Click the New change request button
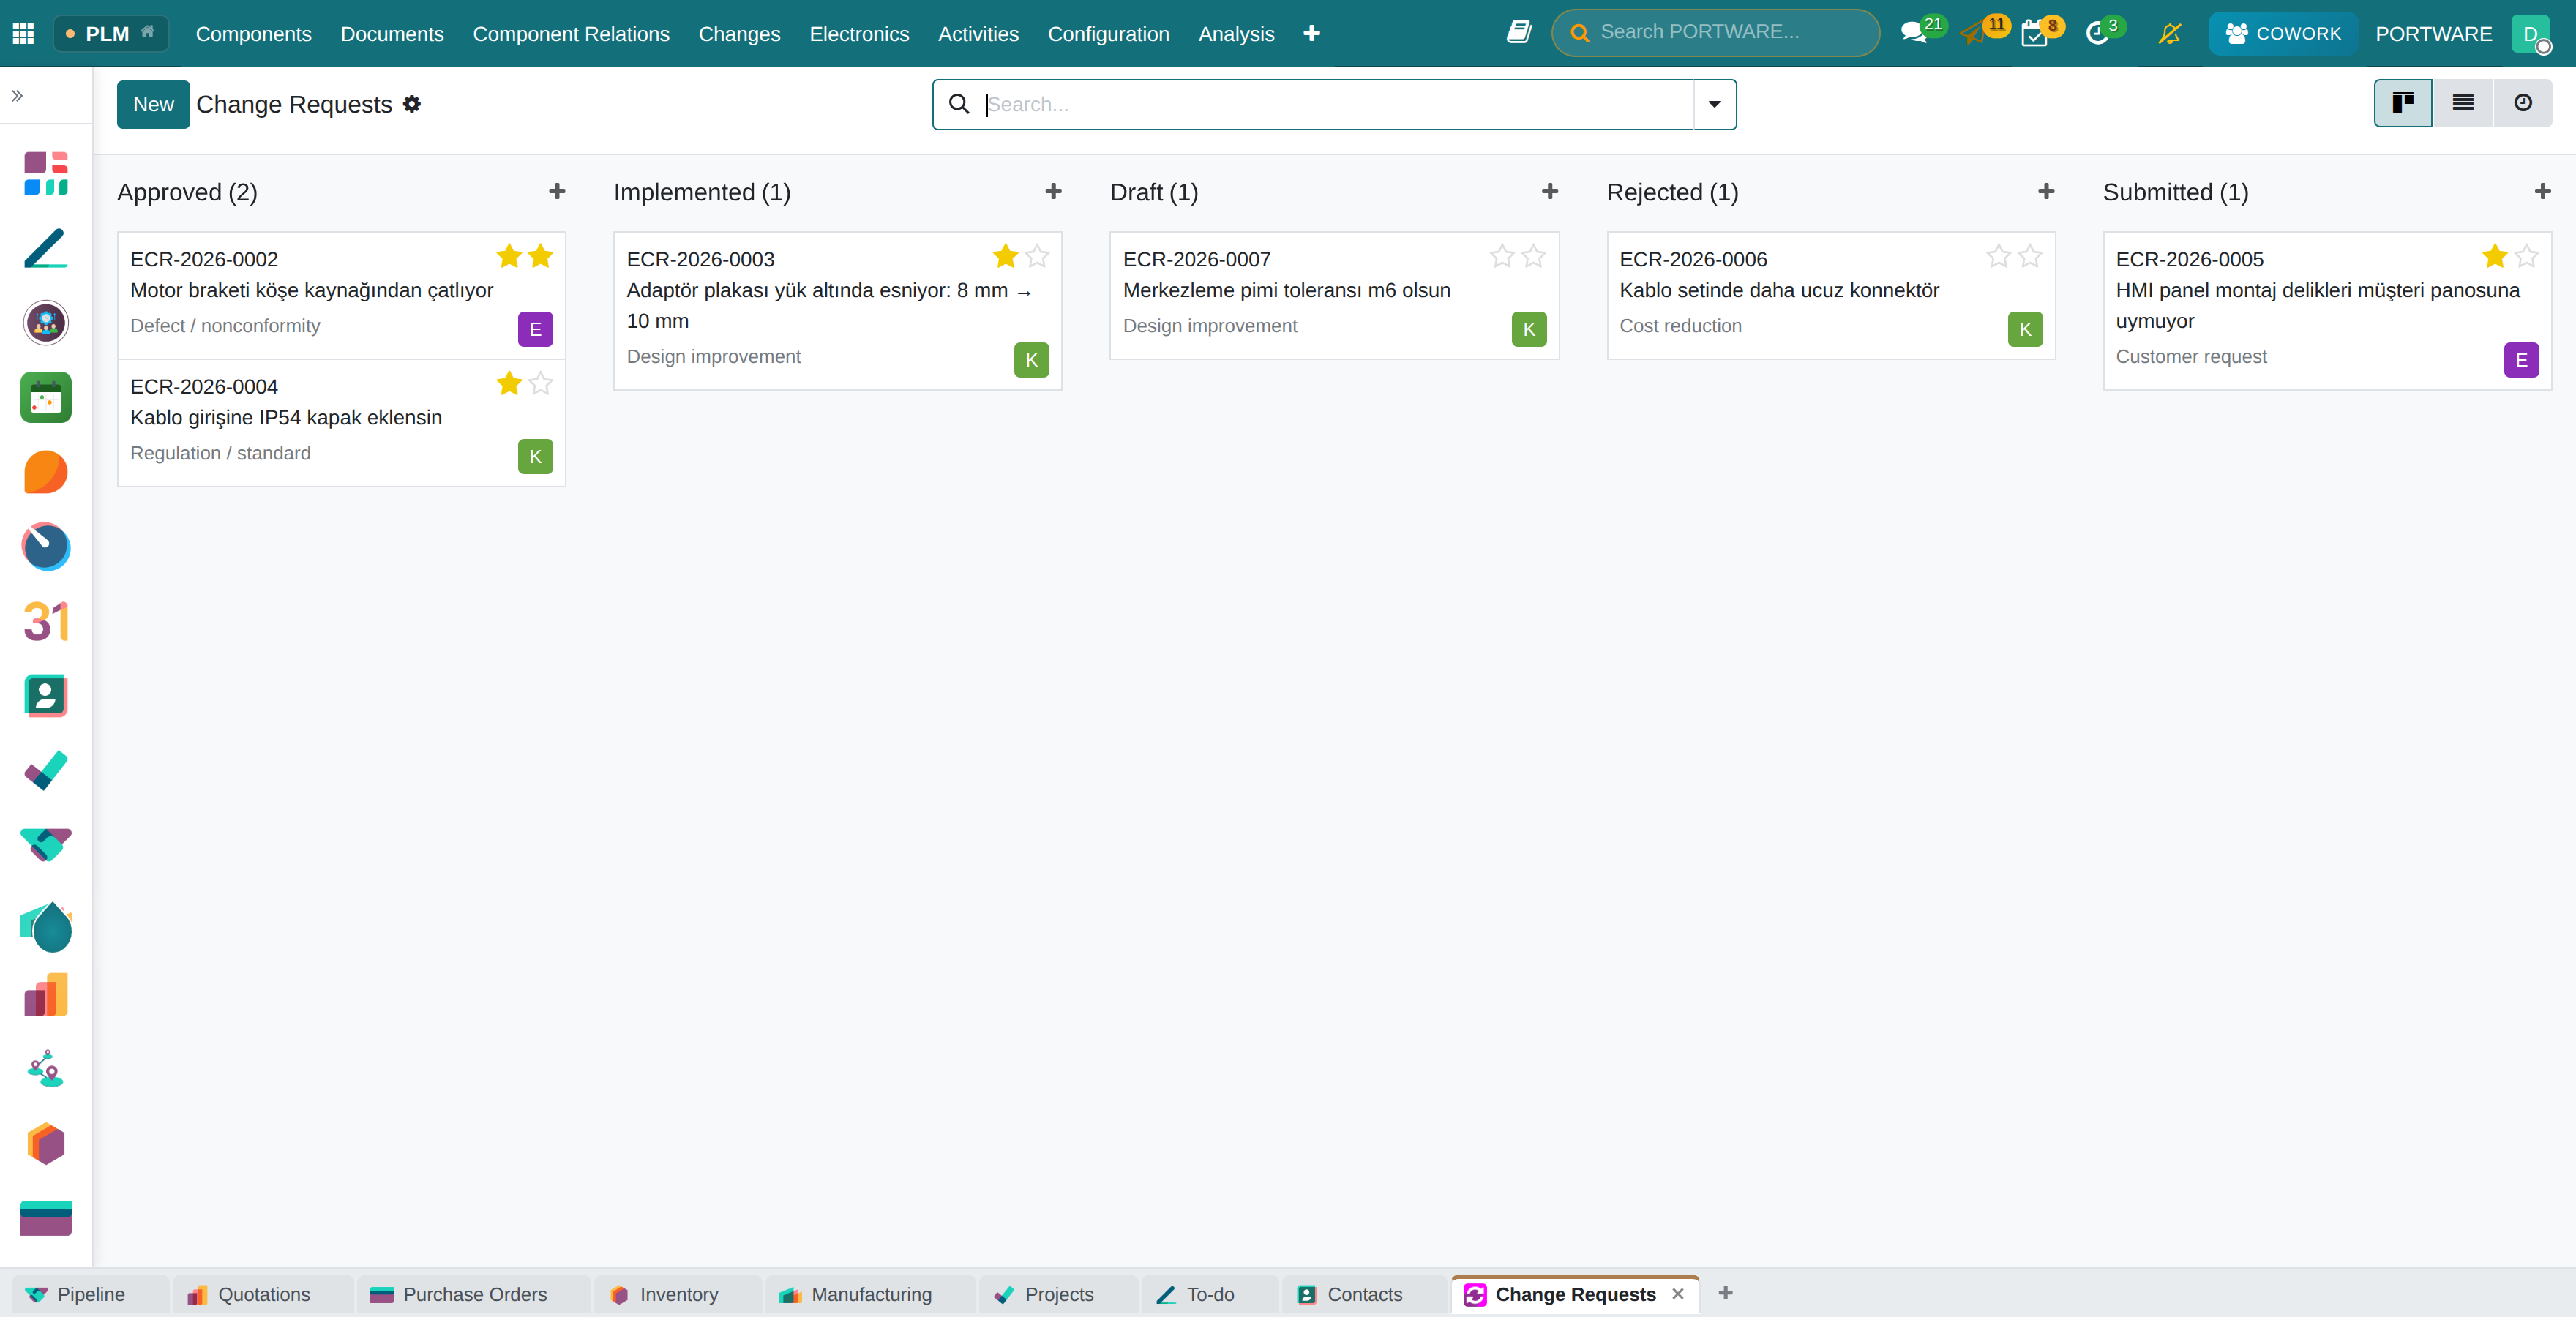2576x1317 pixels. click(x=153, y=104)
